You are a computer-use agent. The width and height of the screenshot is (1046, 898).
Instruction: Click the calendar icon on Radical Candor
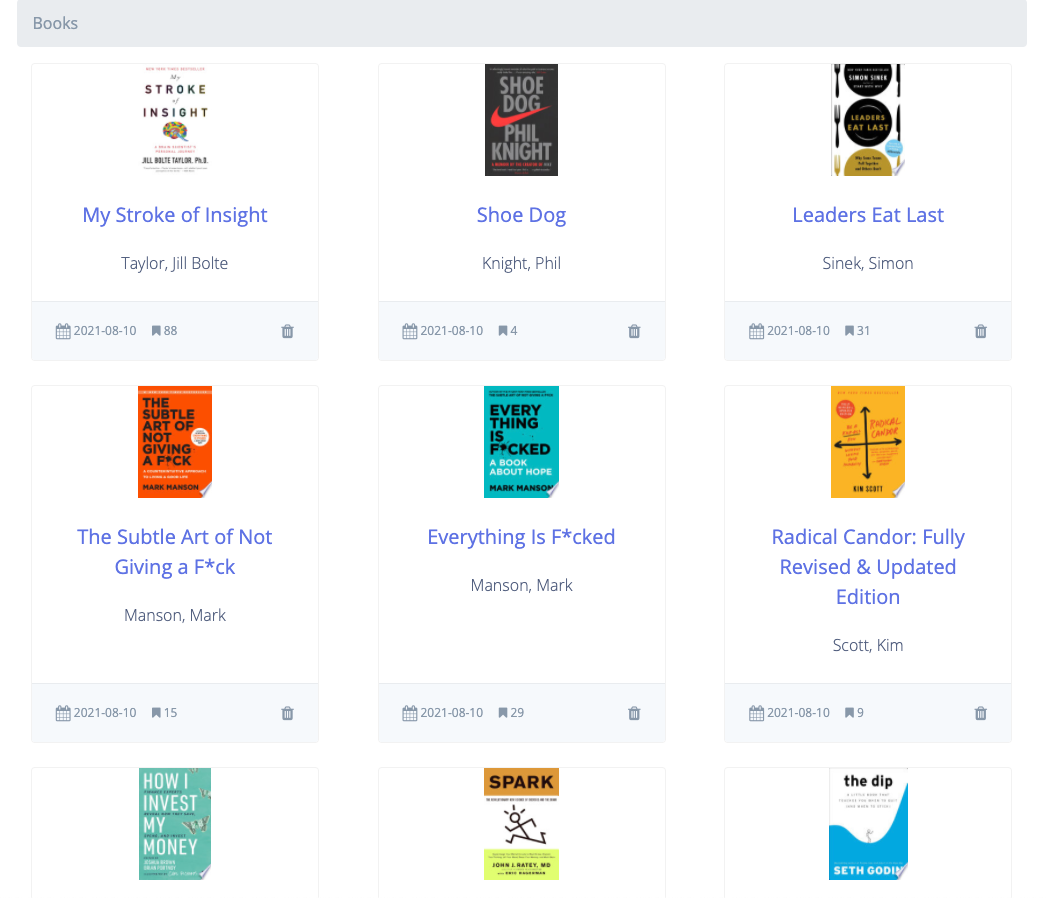[754, 712]
